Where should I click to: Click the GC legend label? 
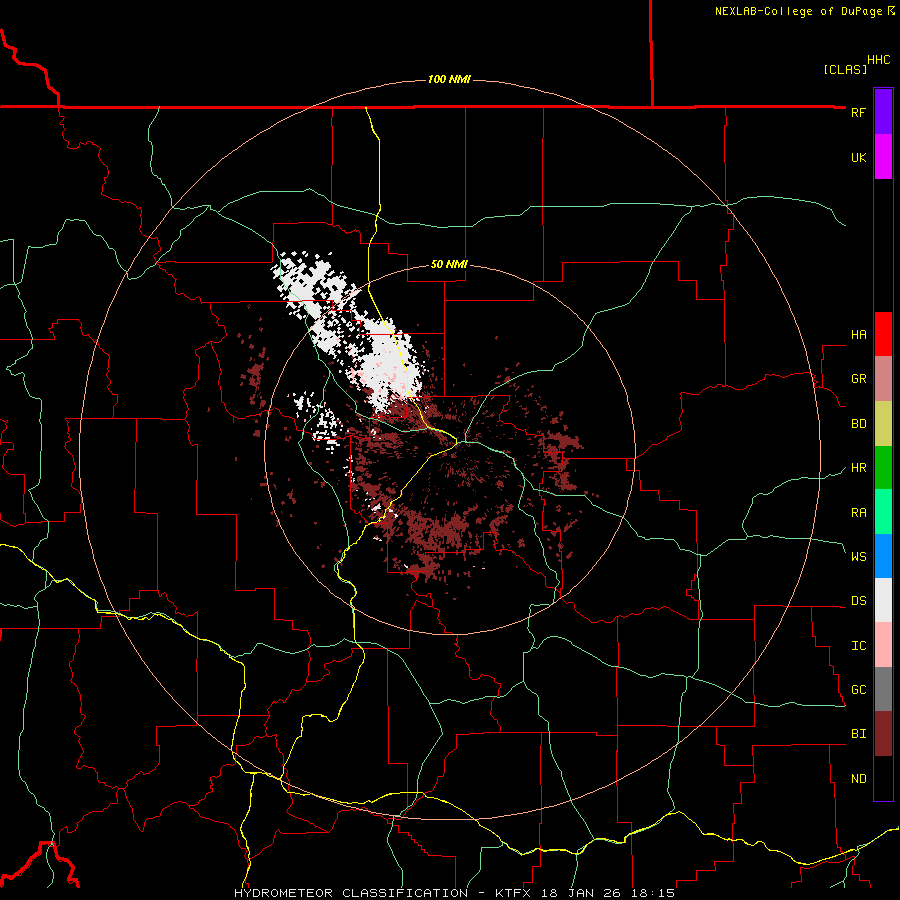coord(858,690)
